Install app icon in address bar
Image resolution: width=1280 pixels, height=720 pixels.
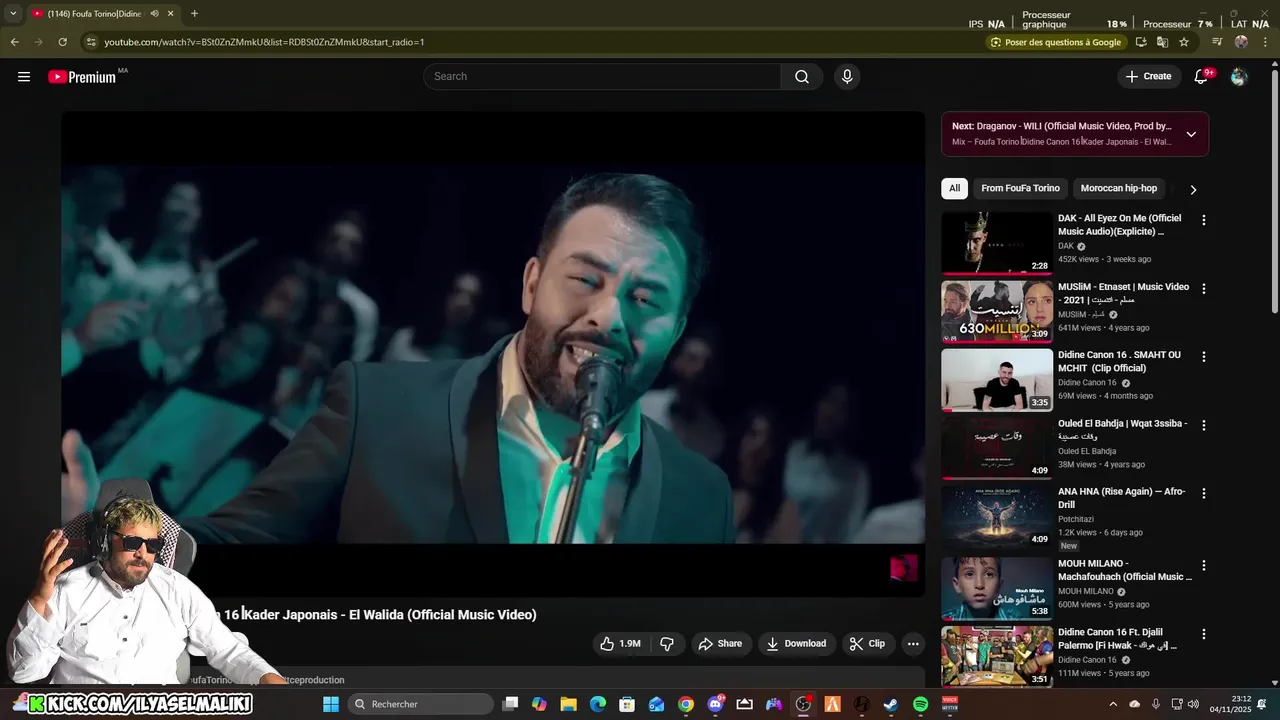click(x=1141, y=42)
